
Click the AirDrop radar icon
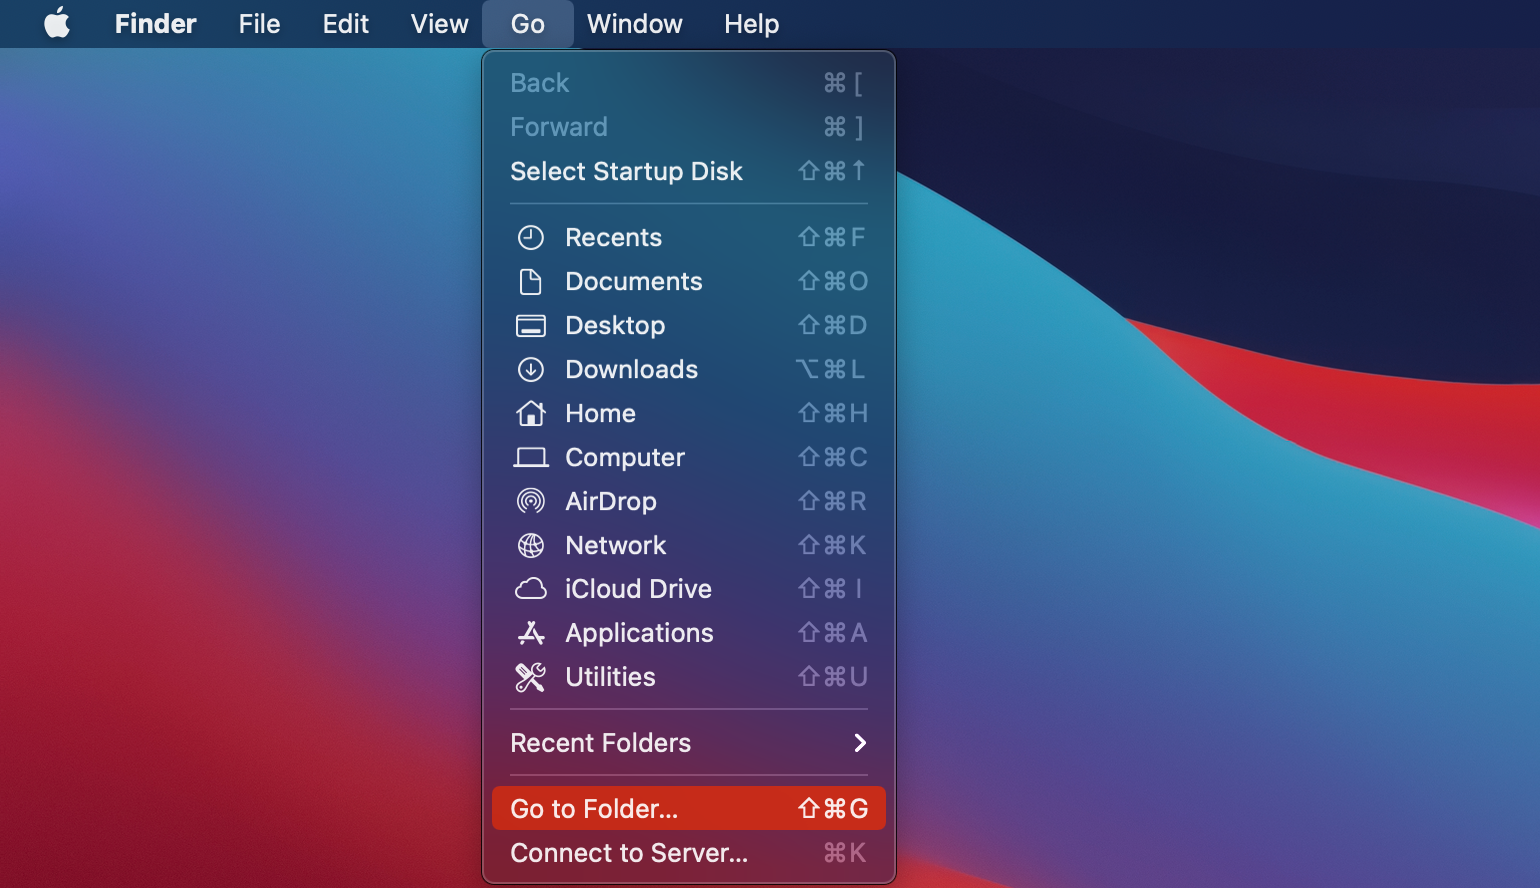pos(530,501)
